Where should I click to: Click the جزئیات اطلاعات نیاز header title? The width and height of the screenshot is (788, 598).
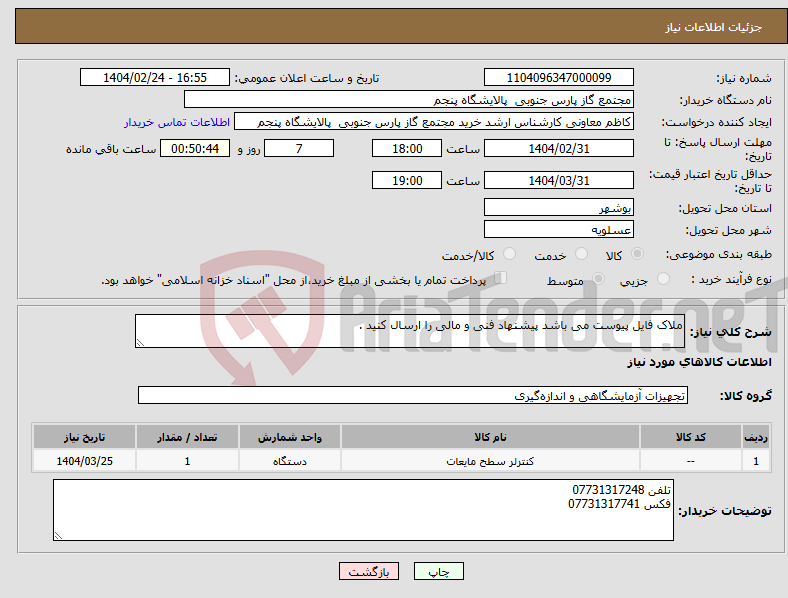pos(714,27)
